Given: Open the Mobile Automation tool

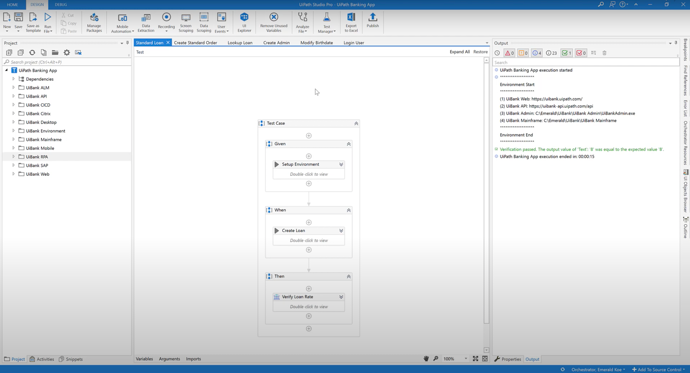Looking at the screenshot, I should 122,23.
